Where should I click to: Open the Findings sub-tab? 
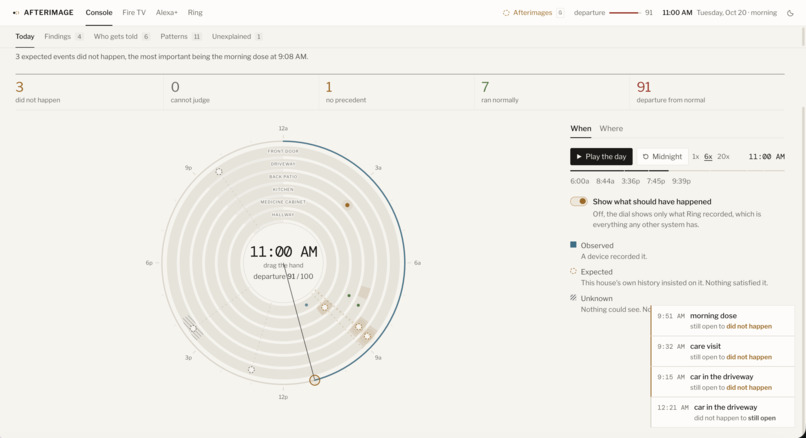pyautogui.click(x=63, y=36)
